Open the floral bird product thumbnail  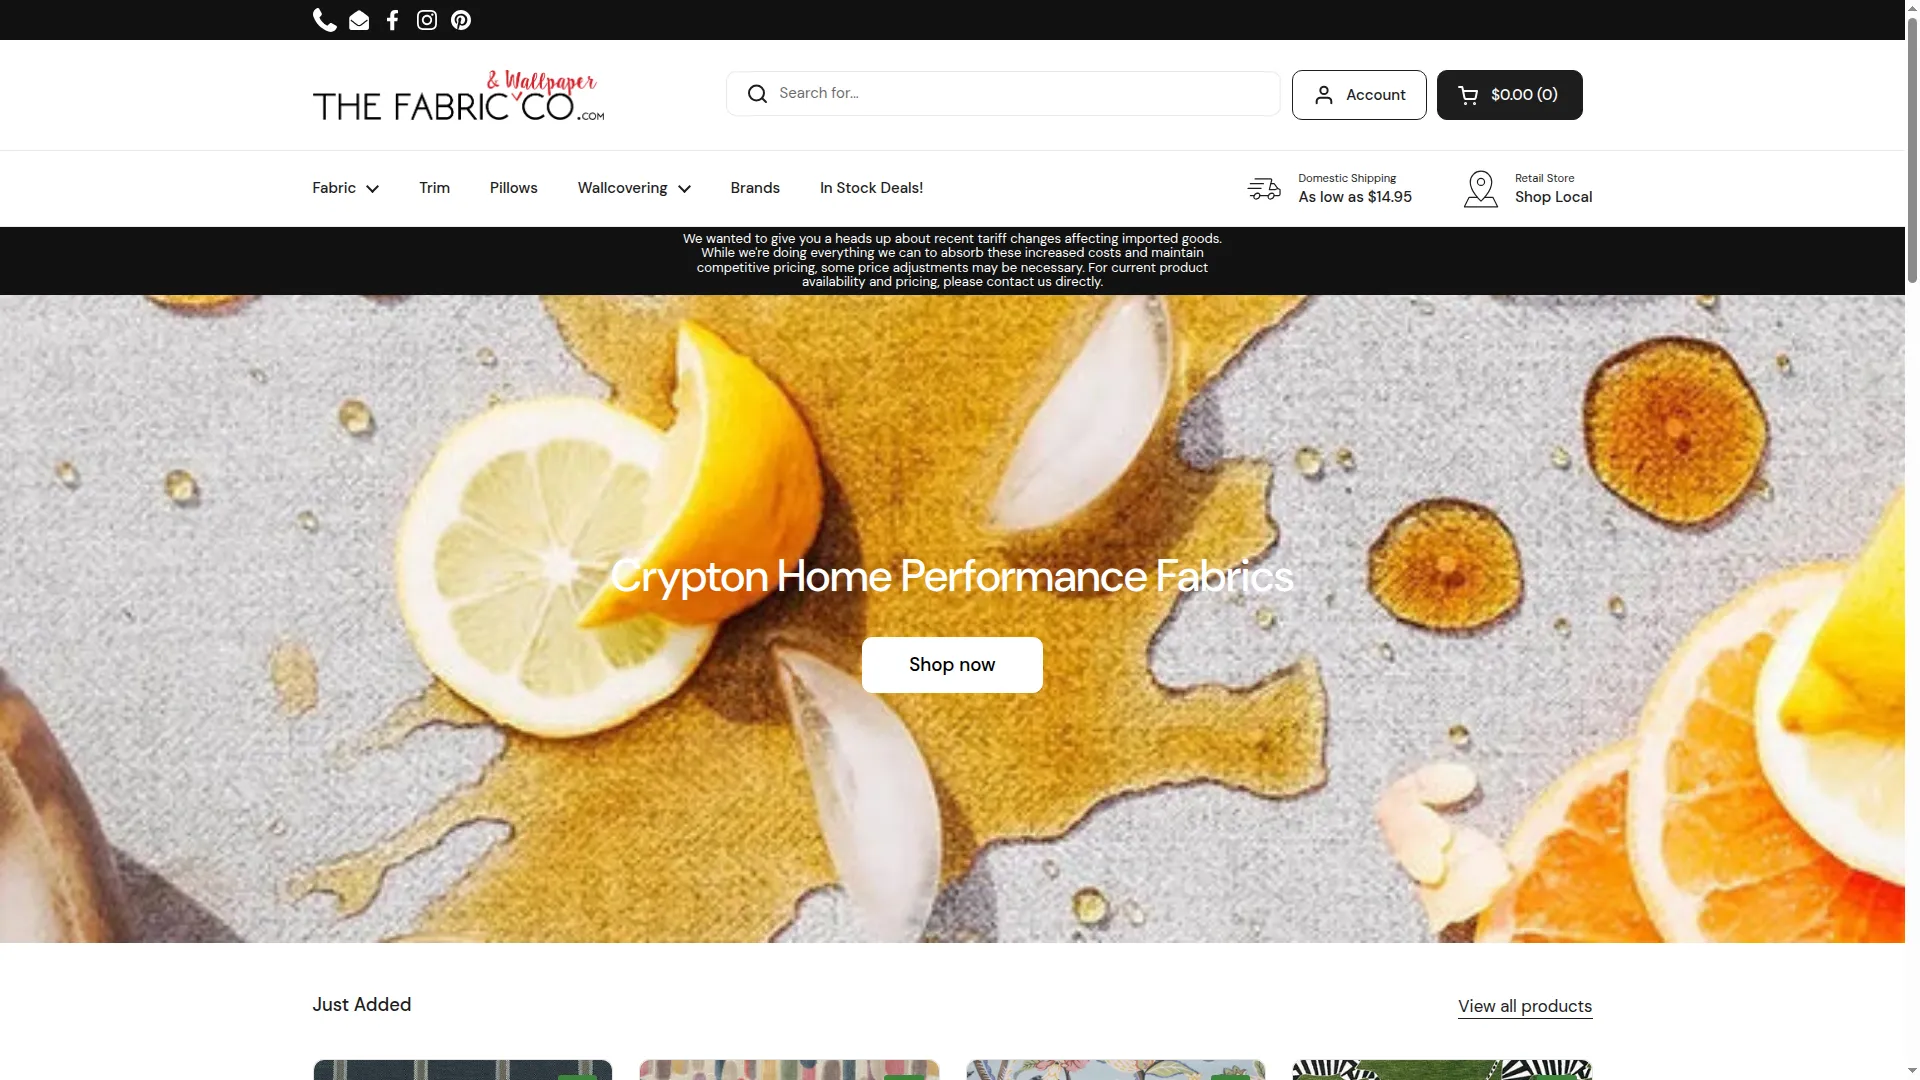(1115, 1070)
